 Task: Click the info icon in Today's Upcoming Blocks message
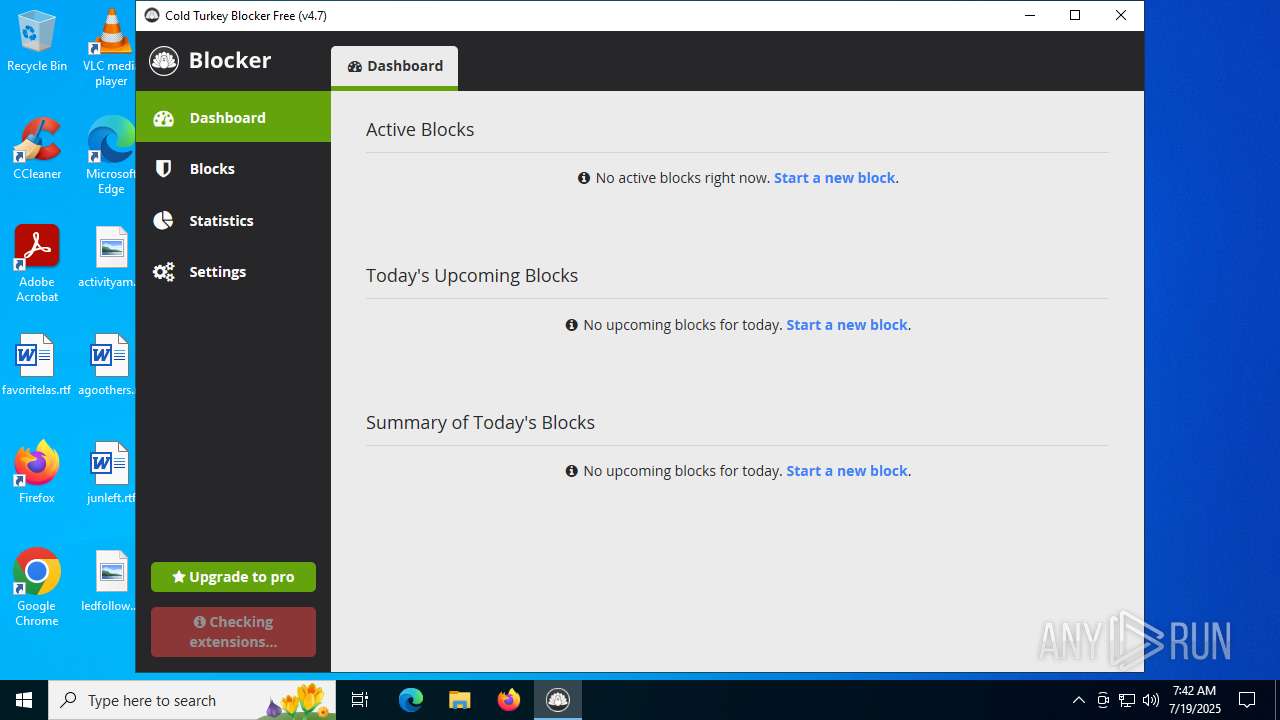(572, 325)
